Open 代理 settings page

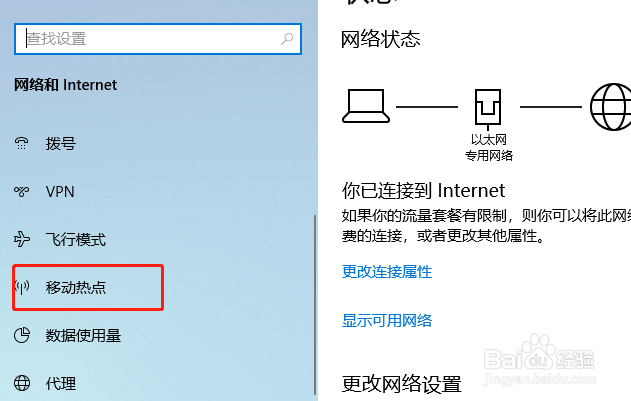[61, 383]
